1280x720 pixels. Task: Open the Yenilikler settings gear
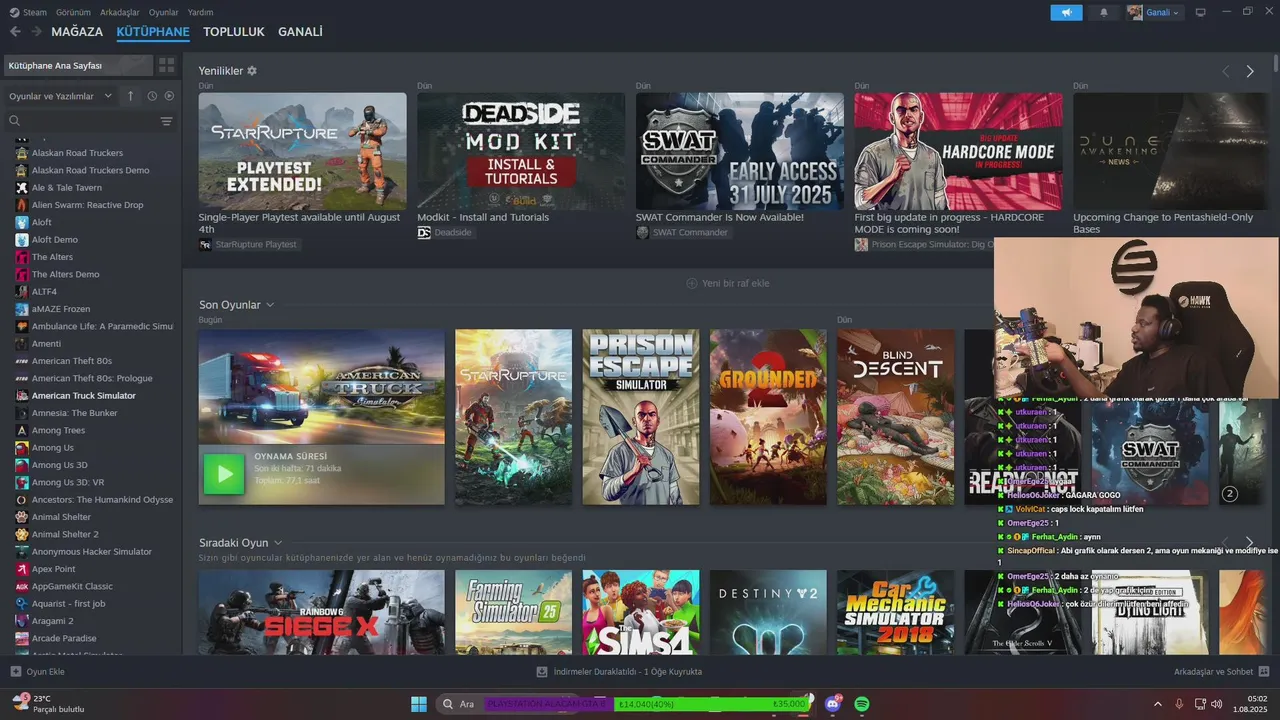click(252, 71)
